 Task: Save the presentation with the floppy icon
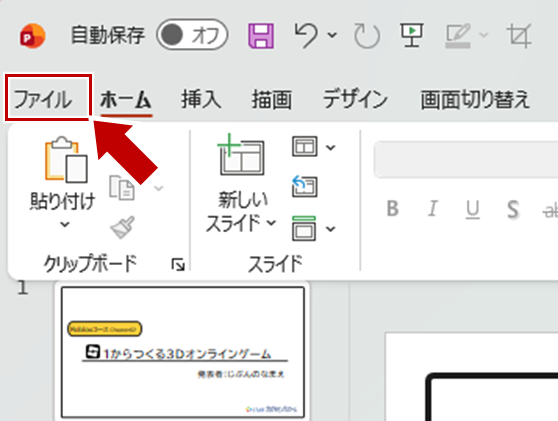pos(261,36)
